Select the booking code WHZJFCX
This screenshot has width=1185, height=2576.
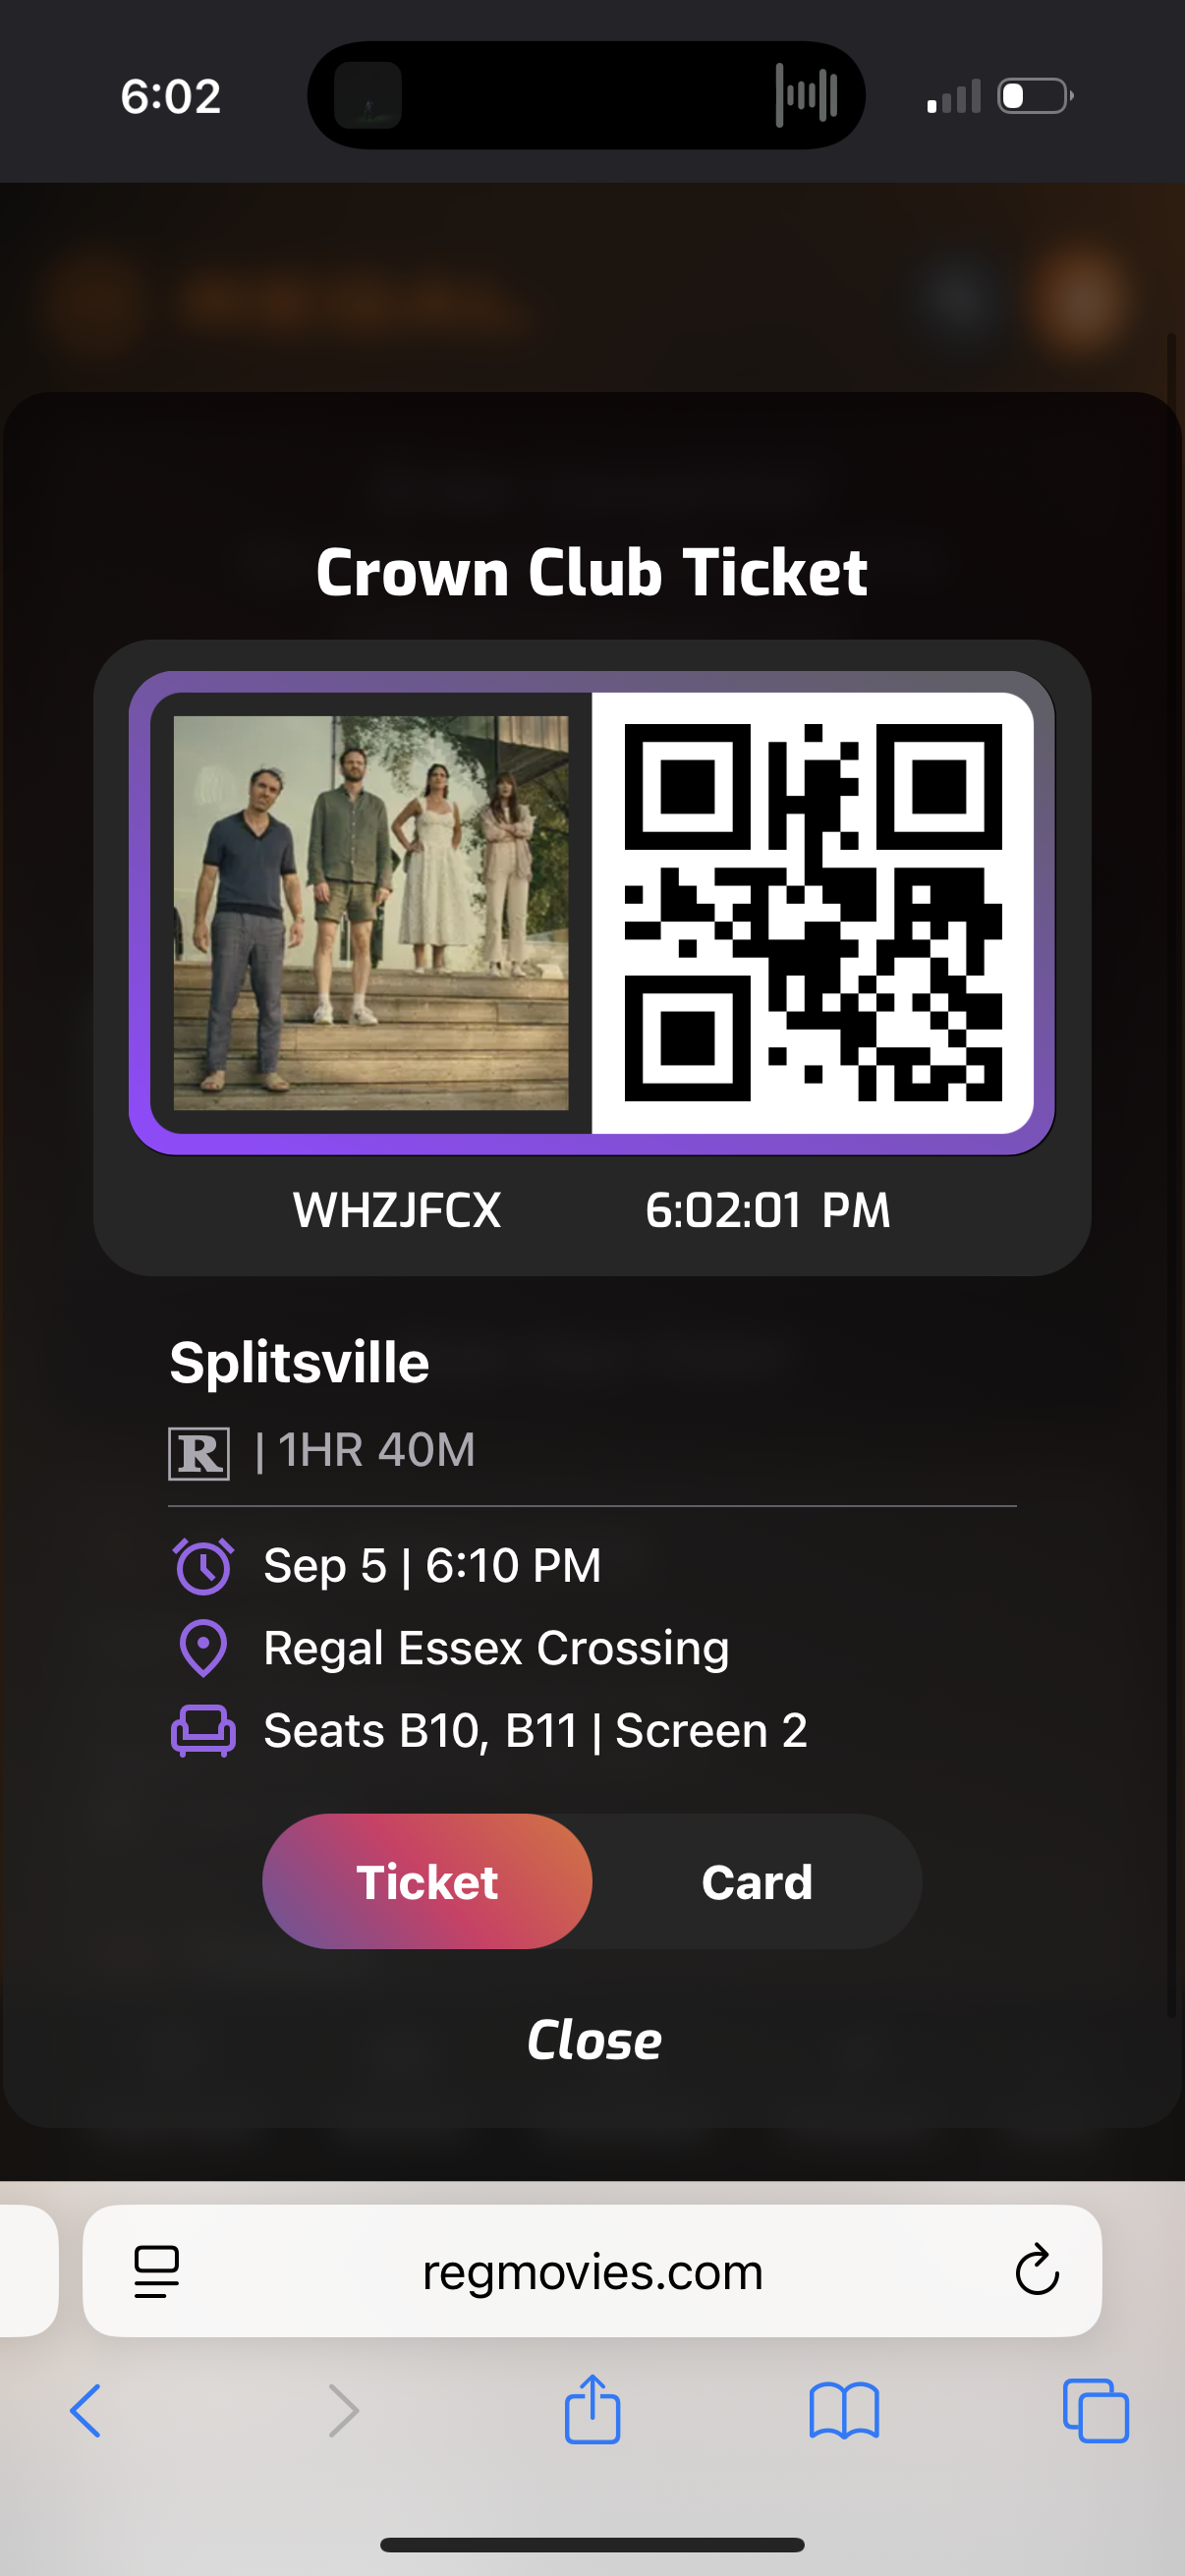pyautogui.click(x=397, y=1210)
